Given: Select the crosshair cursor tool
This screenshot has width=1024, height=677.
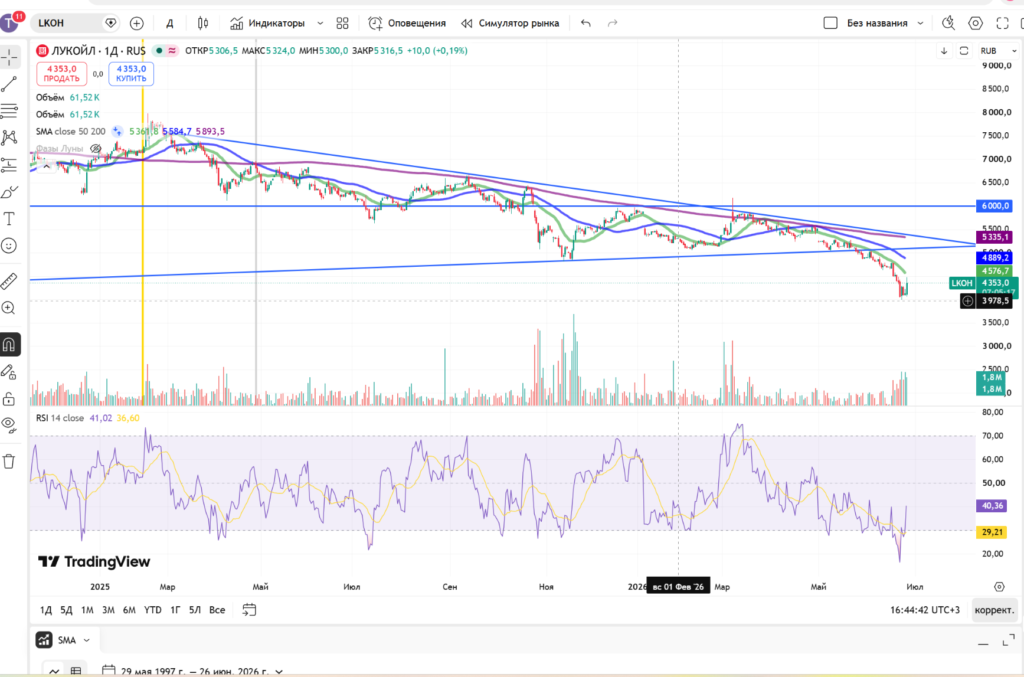Looking at the screenshot, I should [9, 57].
